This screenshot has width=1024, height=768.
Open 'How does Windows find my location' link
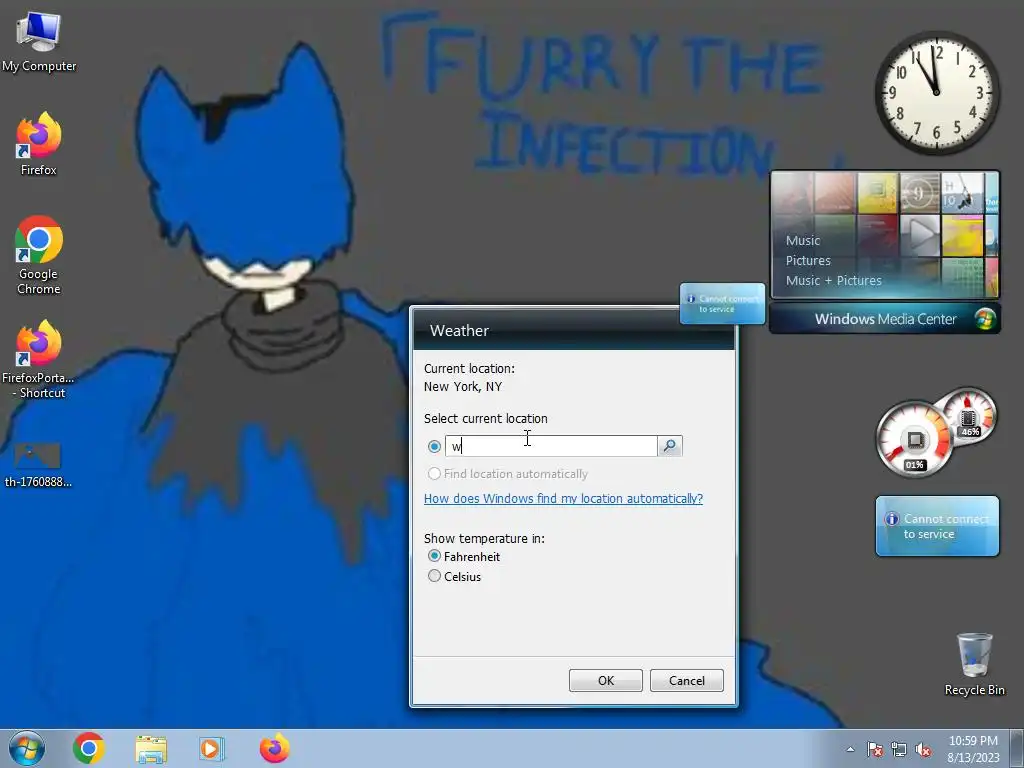pos(563,499)
